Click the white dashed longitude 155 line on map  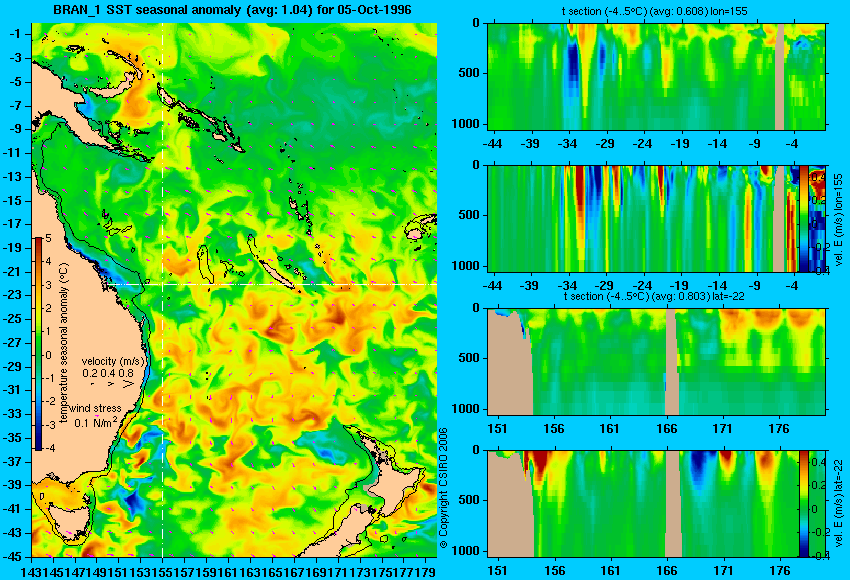coord(163,289)
